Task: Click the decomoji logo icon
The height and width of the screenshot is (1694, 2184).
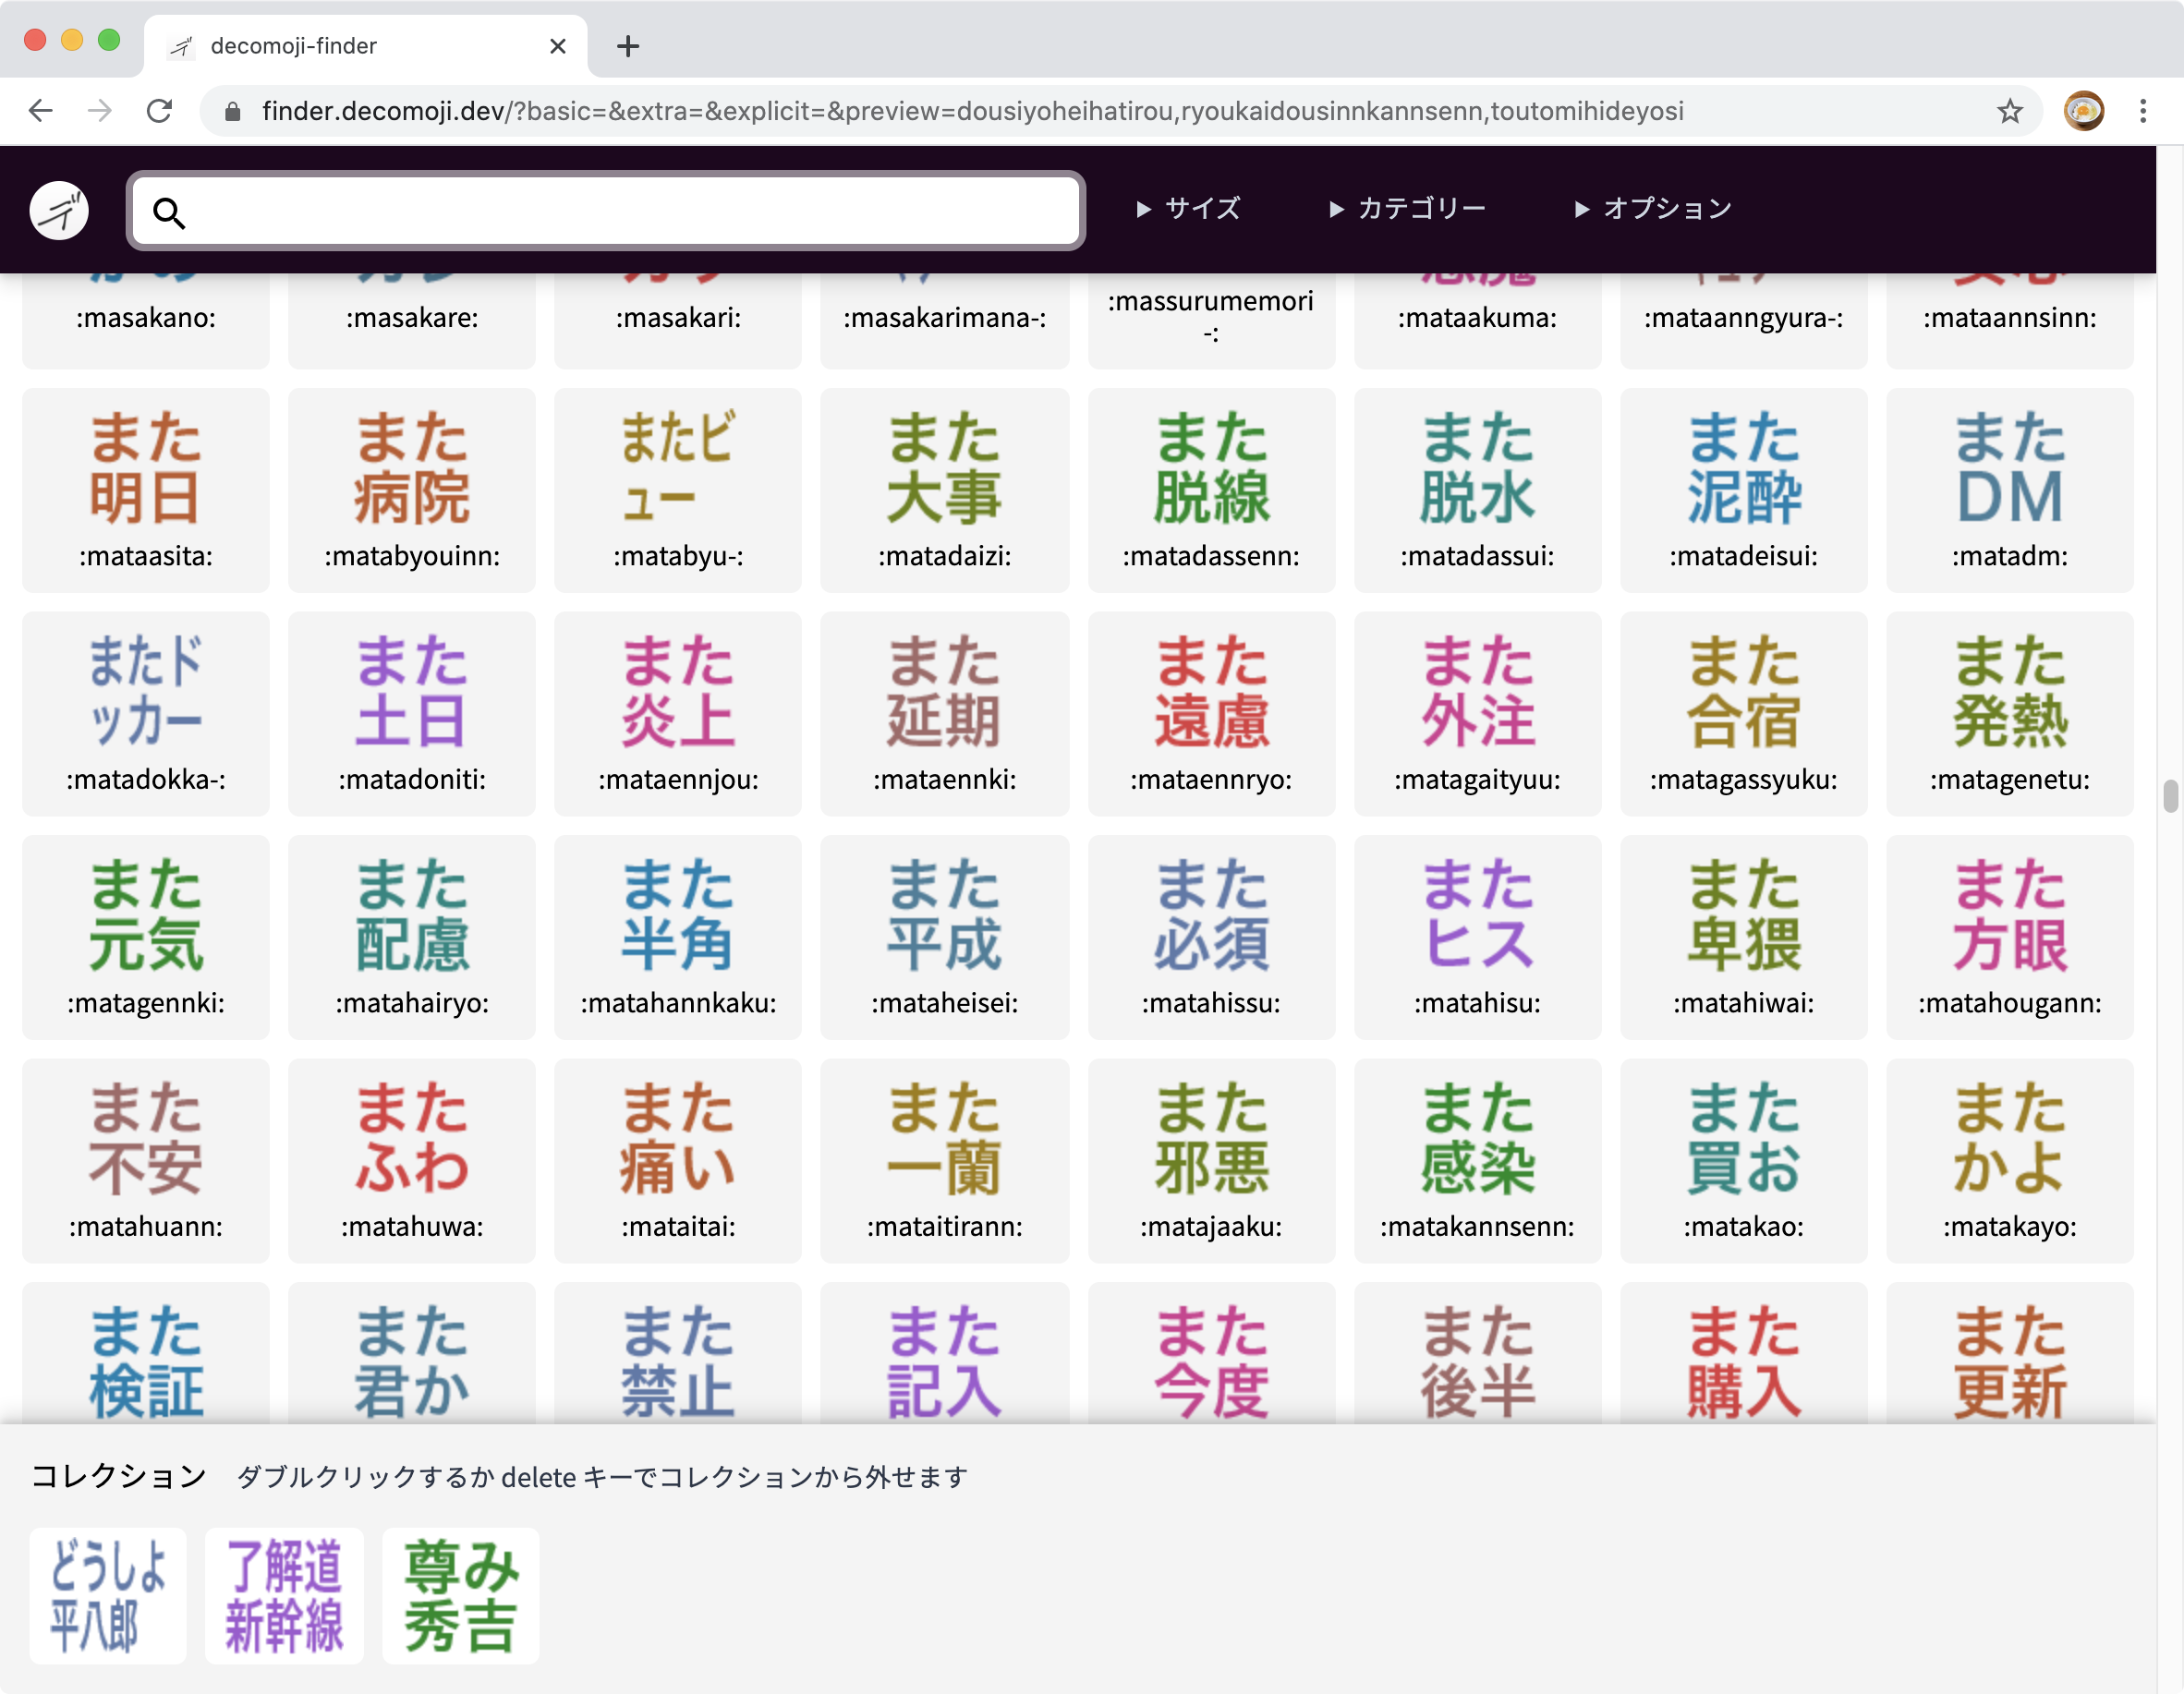Action: (59, 210)
